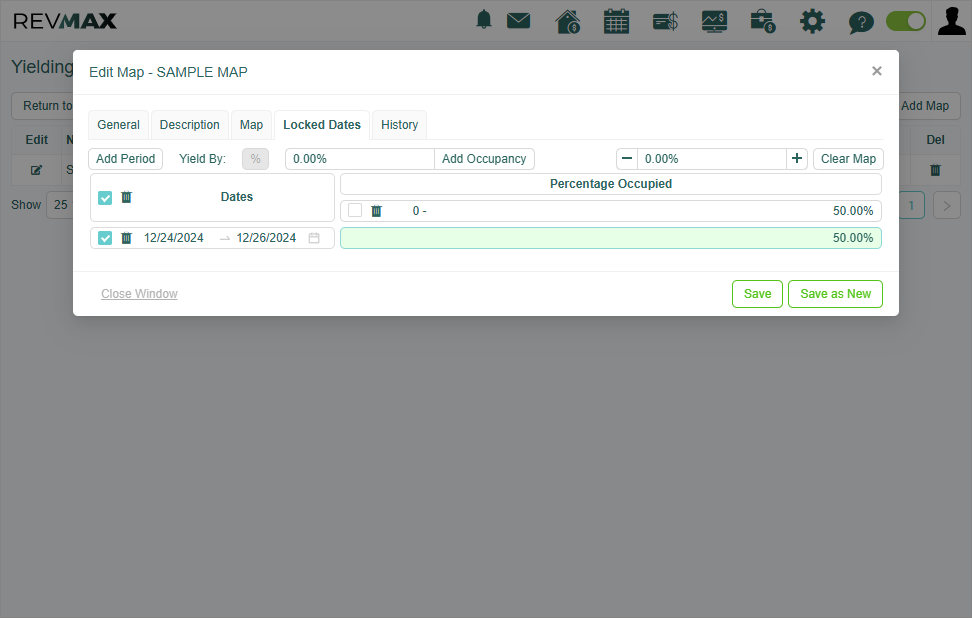Switch to the Description tab

tap(190, 125)
